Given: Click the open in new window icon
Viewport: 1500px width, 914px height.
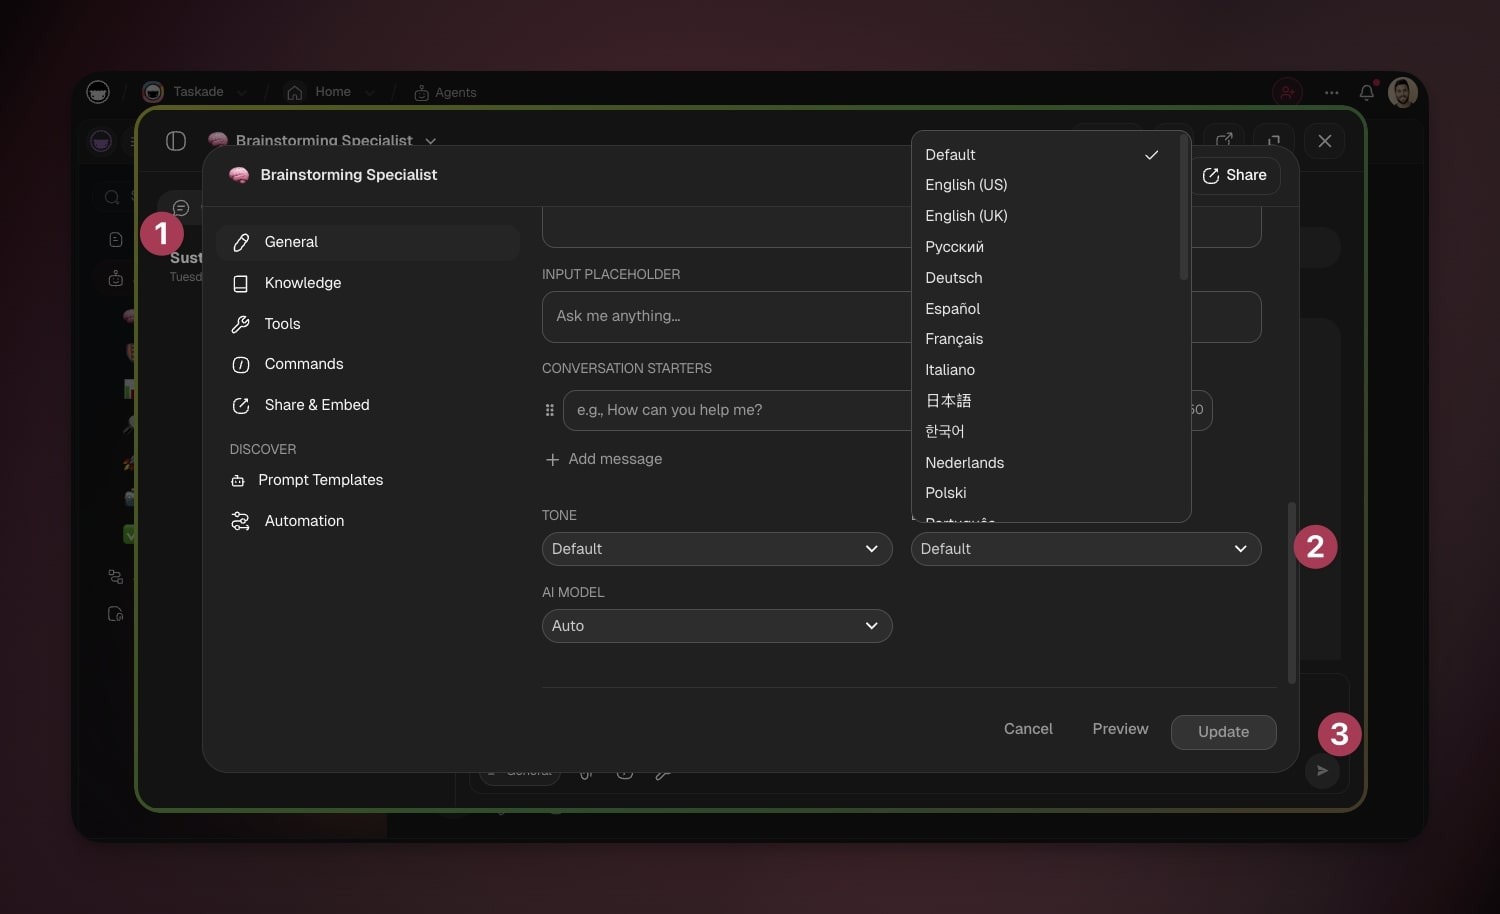Looking at the screenshot, I should click(x=1224, y=140).
